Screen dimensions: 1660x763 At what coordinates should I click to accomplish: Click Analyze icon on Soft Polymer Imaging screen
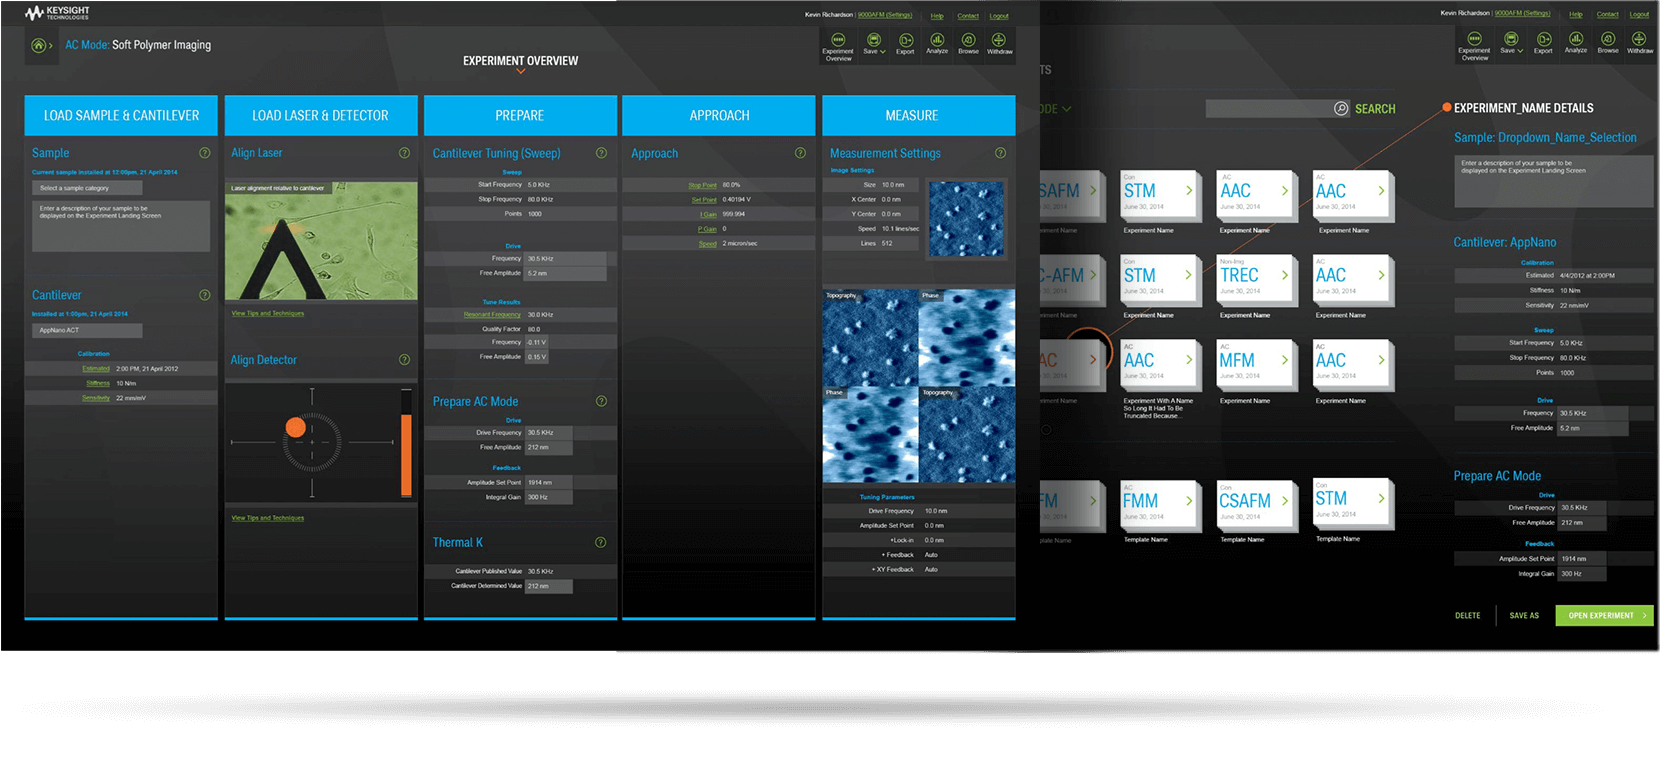[937, 43]
